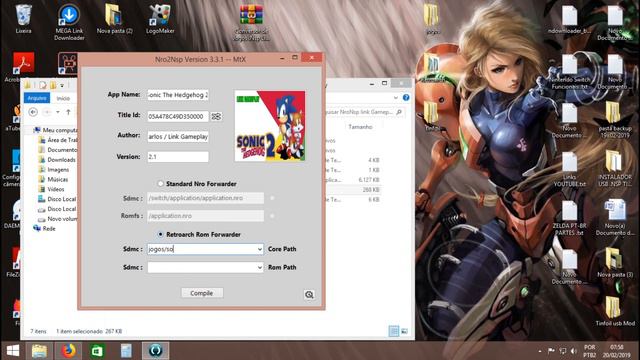Open Explorer quick access toolbar dropdown

[x=62, y=85]
